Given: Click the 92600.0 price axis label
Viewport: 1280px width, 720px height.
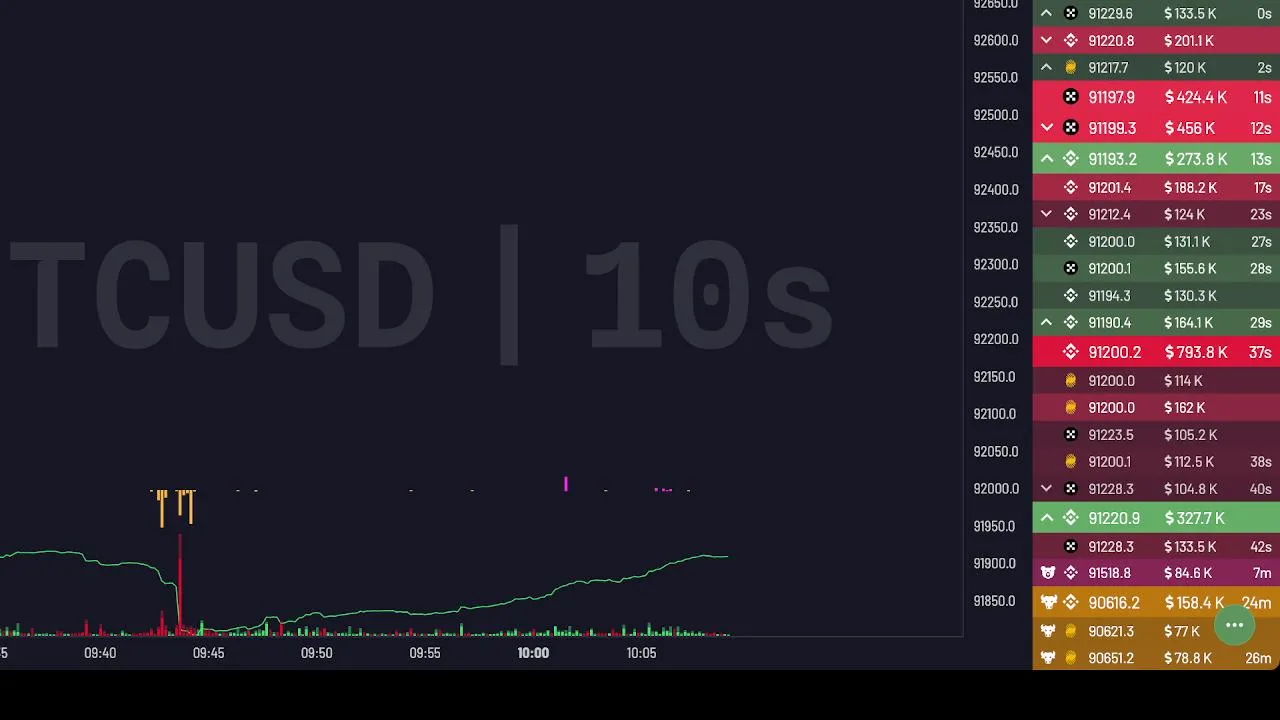Looking at the screenshot, I should point(995,41).
